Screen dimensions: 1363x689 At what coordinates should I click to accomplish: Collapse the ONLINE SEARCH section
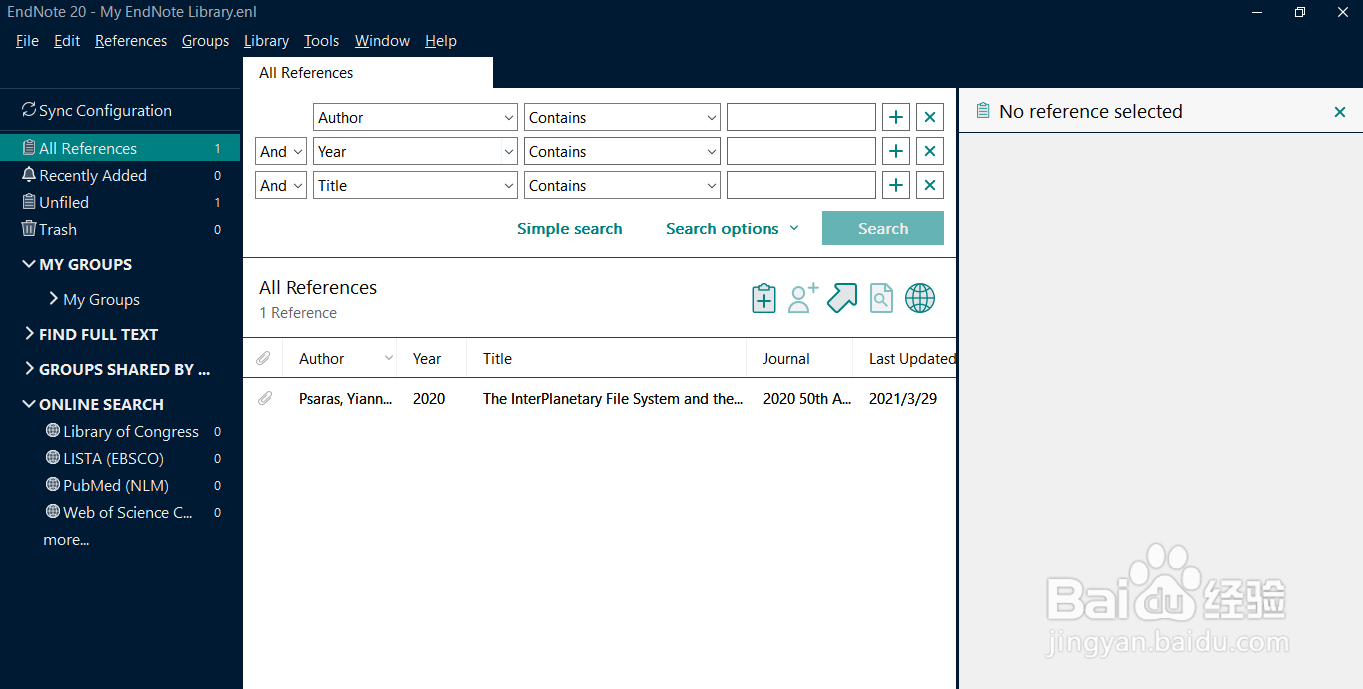click(x=28, y=404)
